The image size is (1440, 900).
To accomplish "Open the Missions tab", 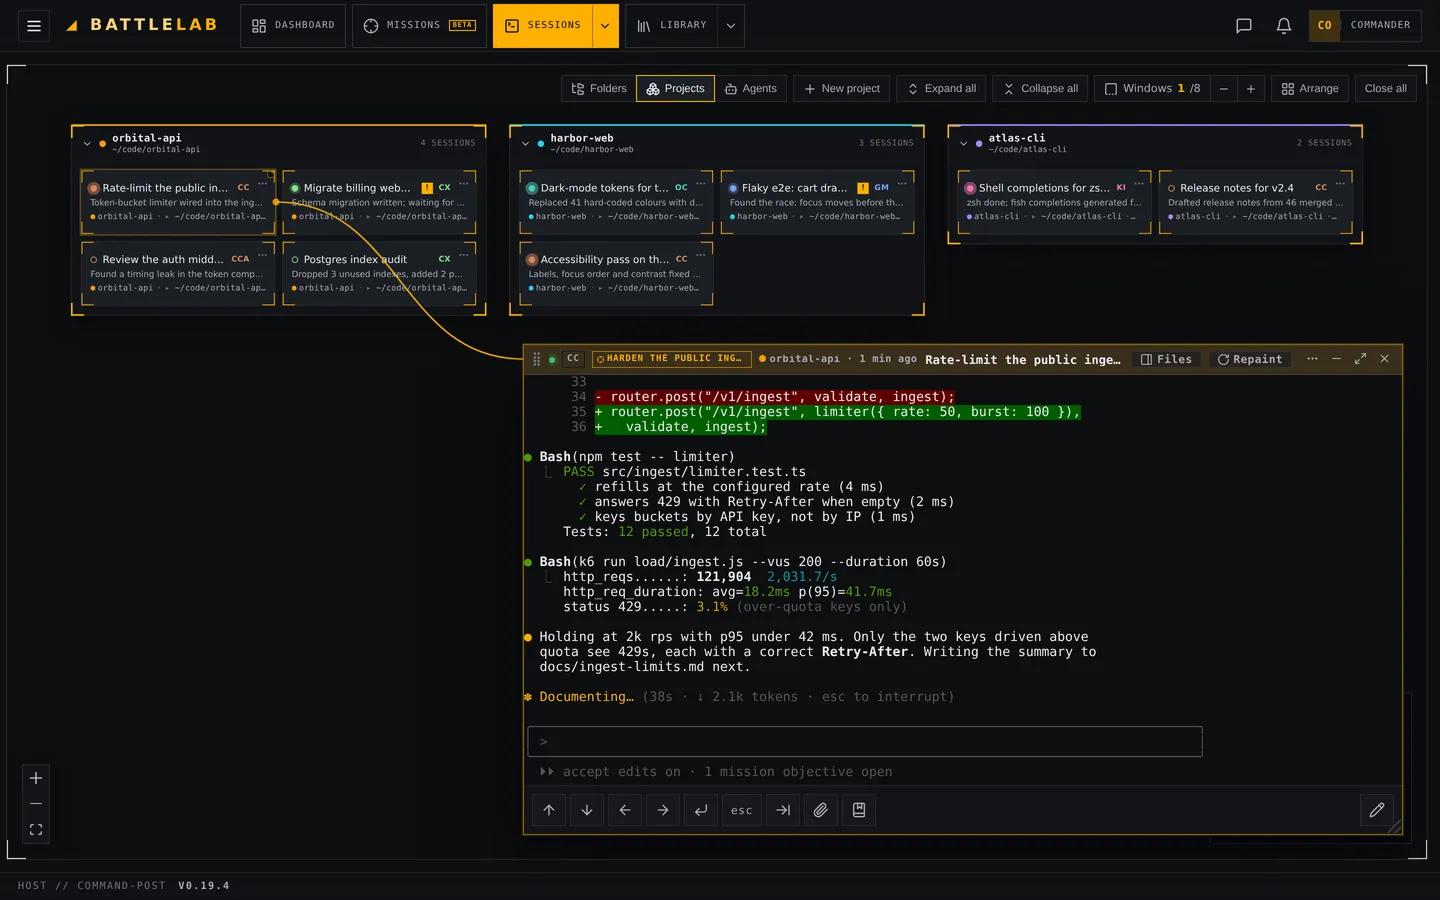I will pos(420,26).
